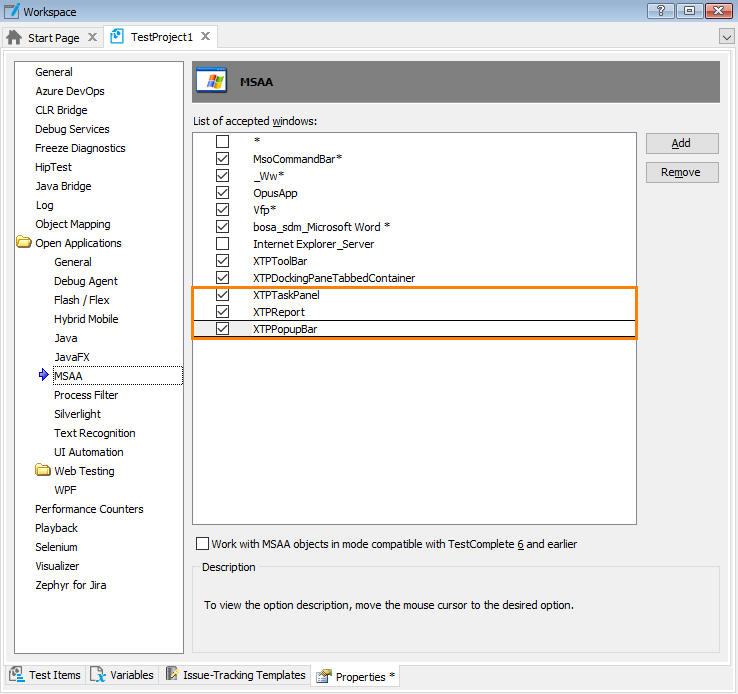
Task: Click the Remove button
Action: point(681,172)
